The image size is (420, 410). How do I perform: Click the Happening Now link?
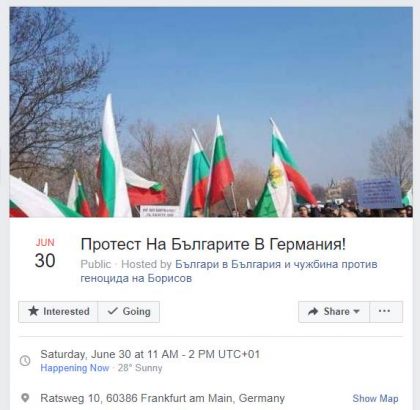75,368
